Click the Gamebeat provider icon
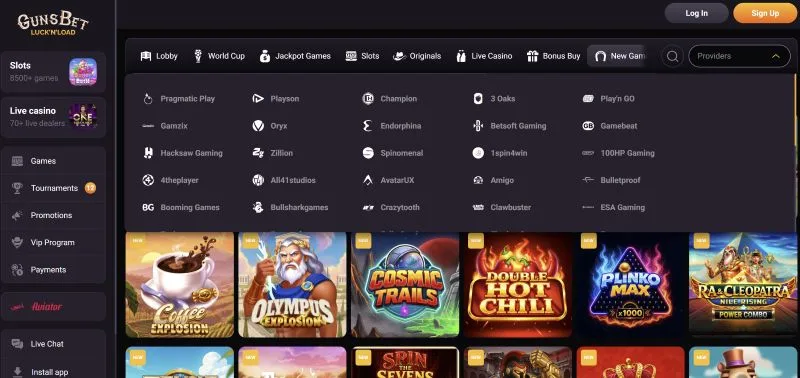Screen dimensions: 800x378 pyautogui.click(x=588, y=125)
